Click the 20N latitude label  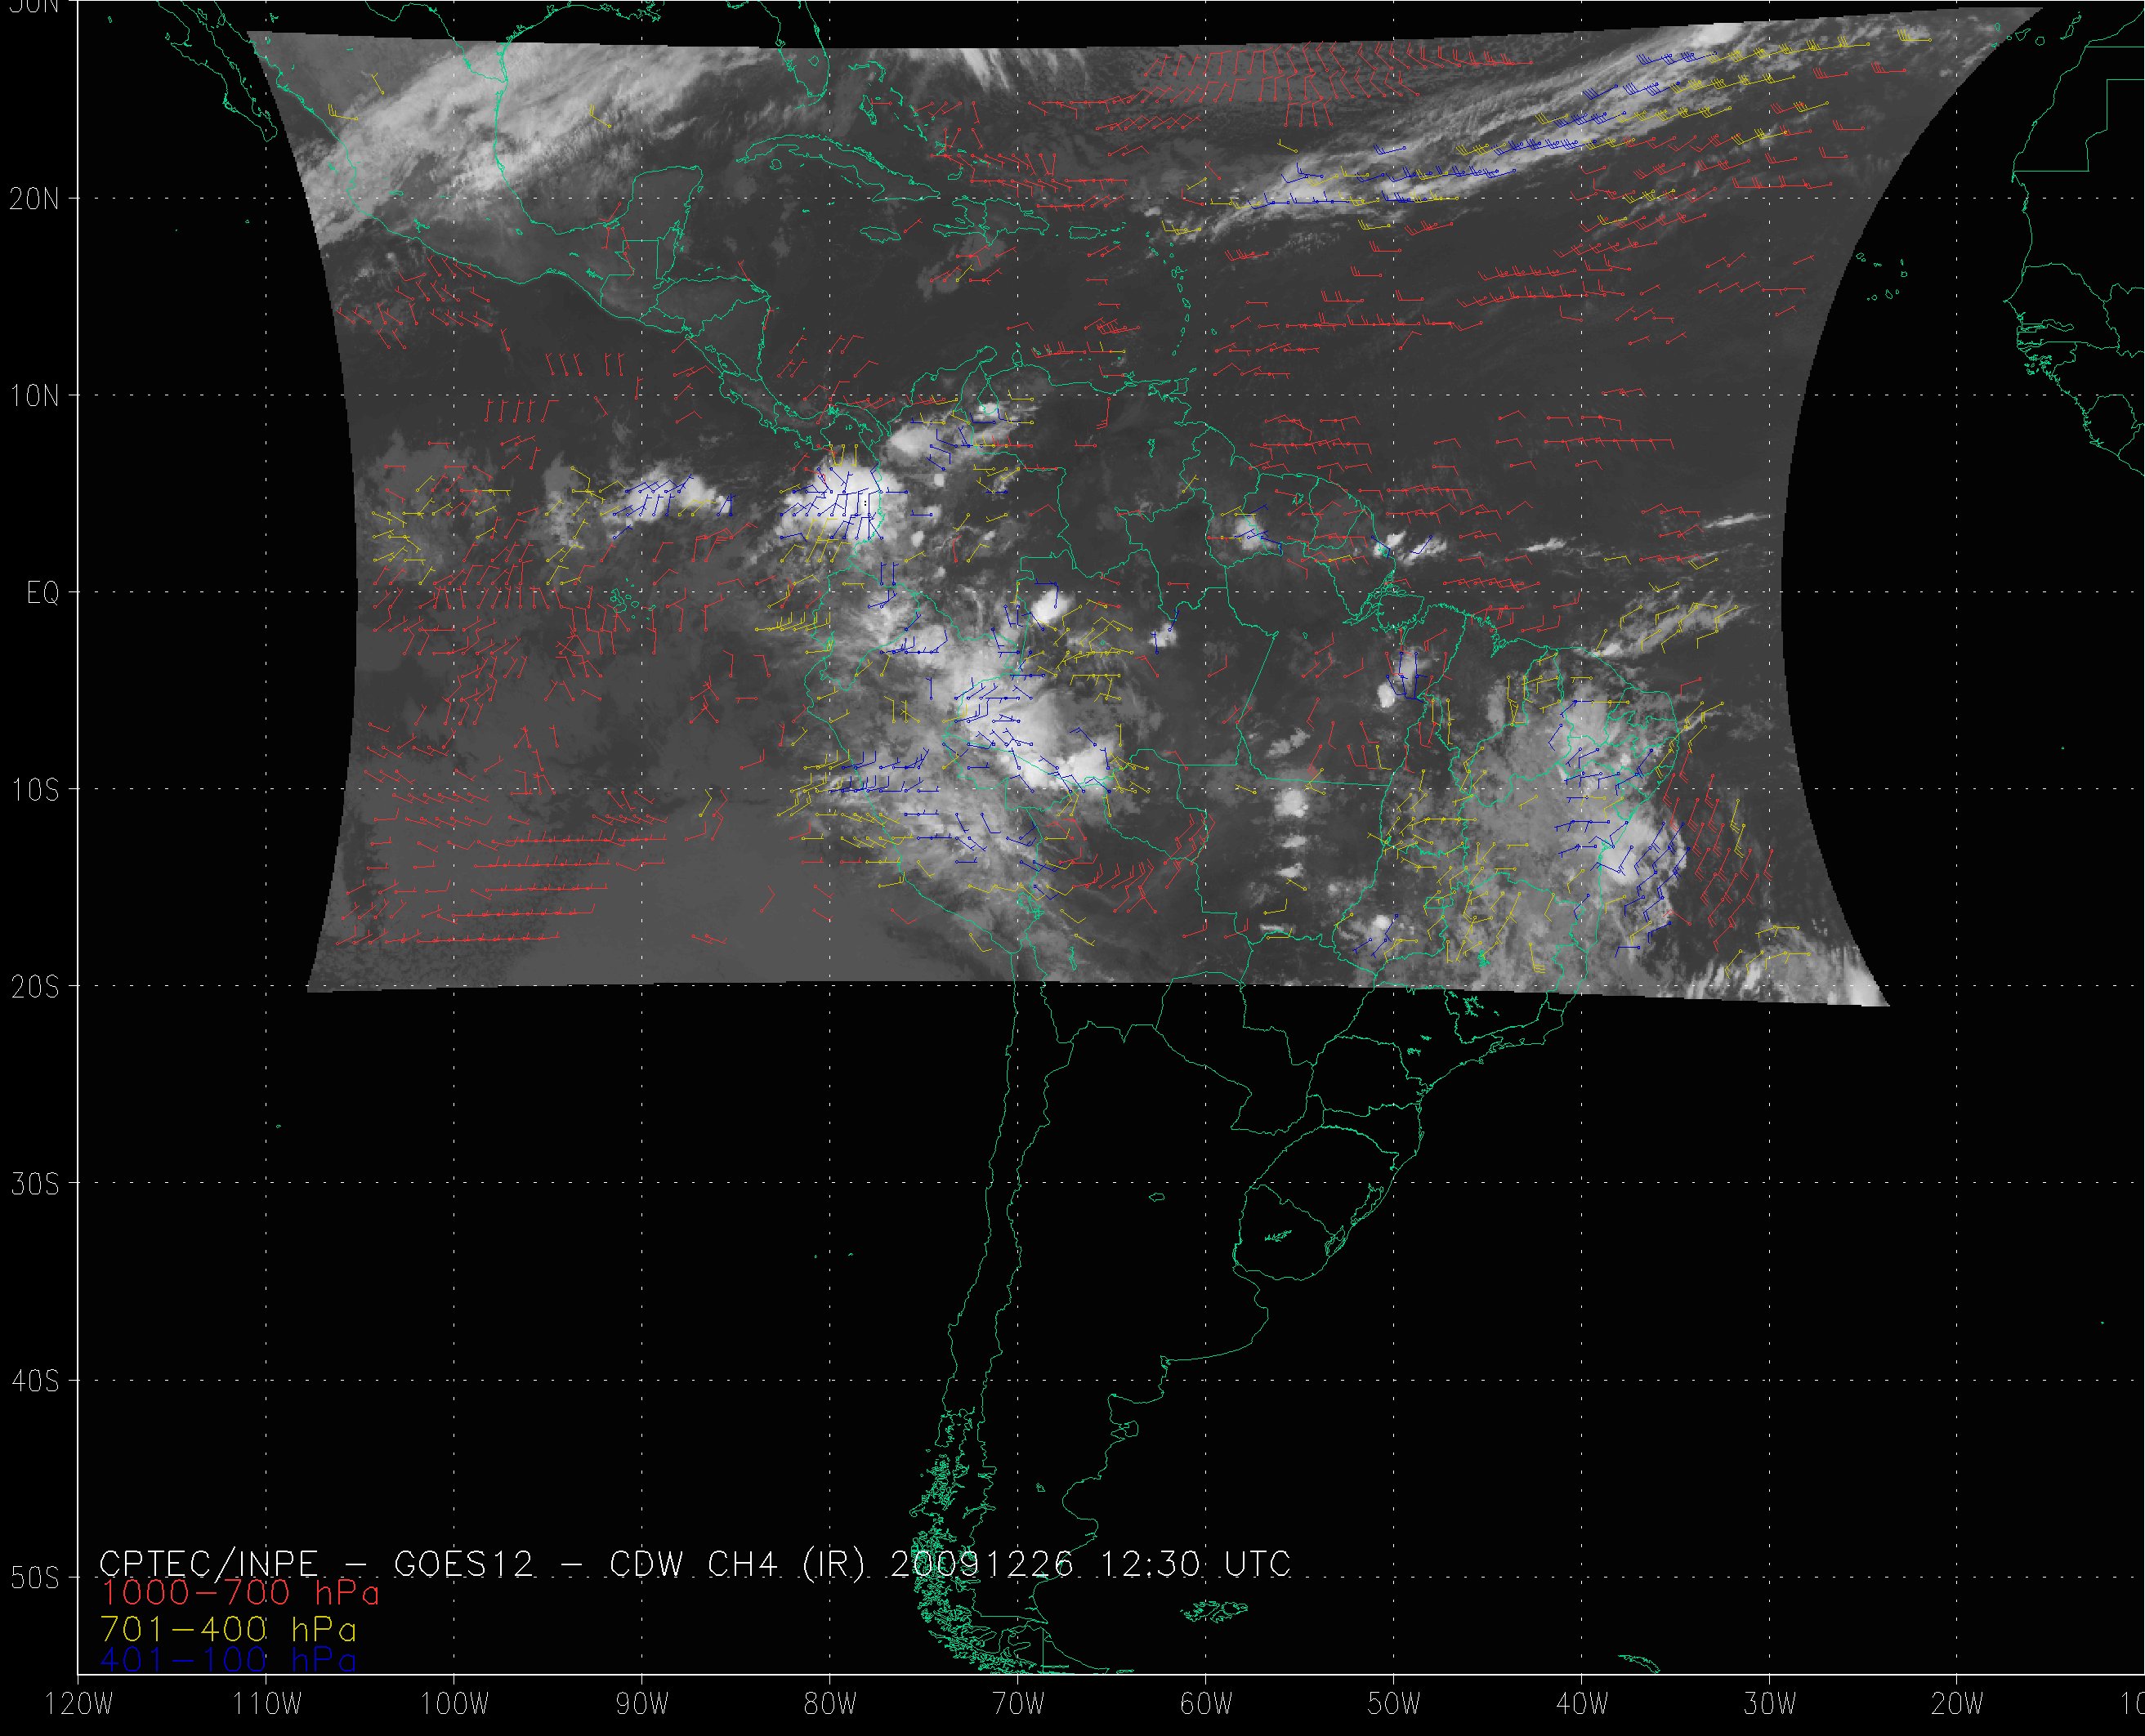(x=34, y=199)
